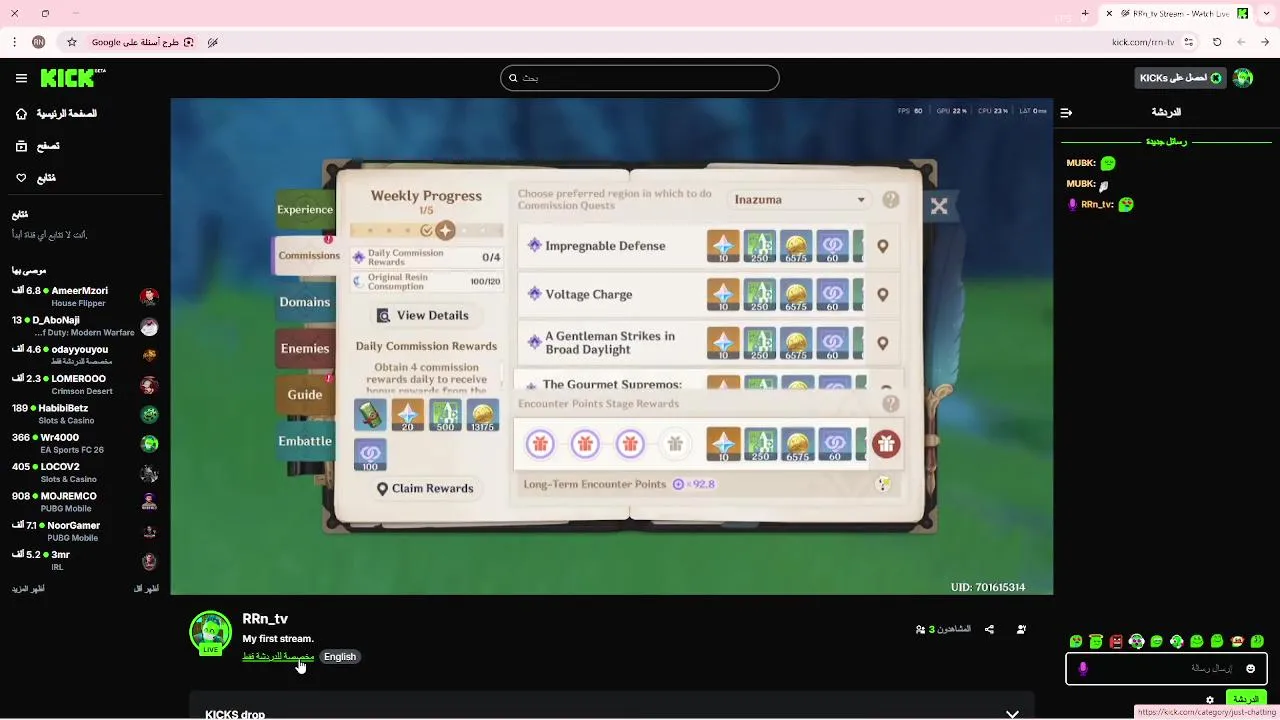Click the RRn_tv channel name
Image resolution: width=1280 pixels, height=720 pixels.
point(265,619)
